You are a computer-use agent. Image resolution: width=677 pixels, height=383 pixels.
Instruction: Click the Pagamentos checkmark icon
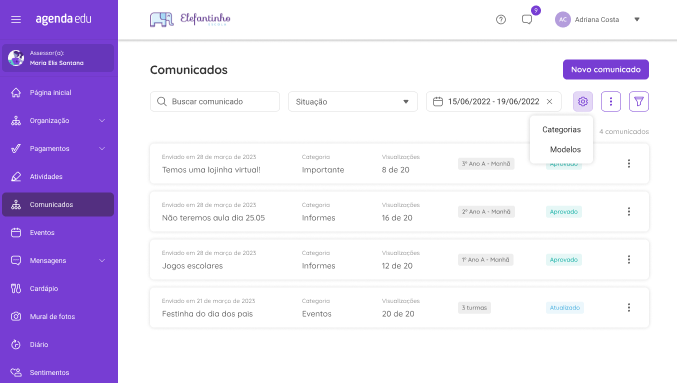pos(16,149)
